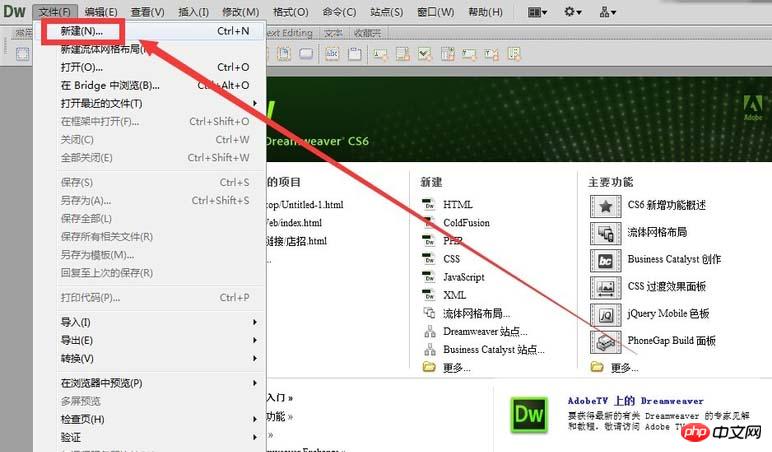
Task: Choose 新建(N)... from File menu
Action: point(150,31)
